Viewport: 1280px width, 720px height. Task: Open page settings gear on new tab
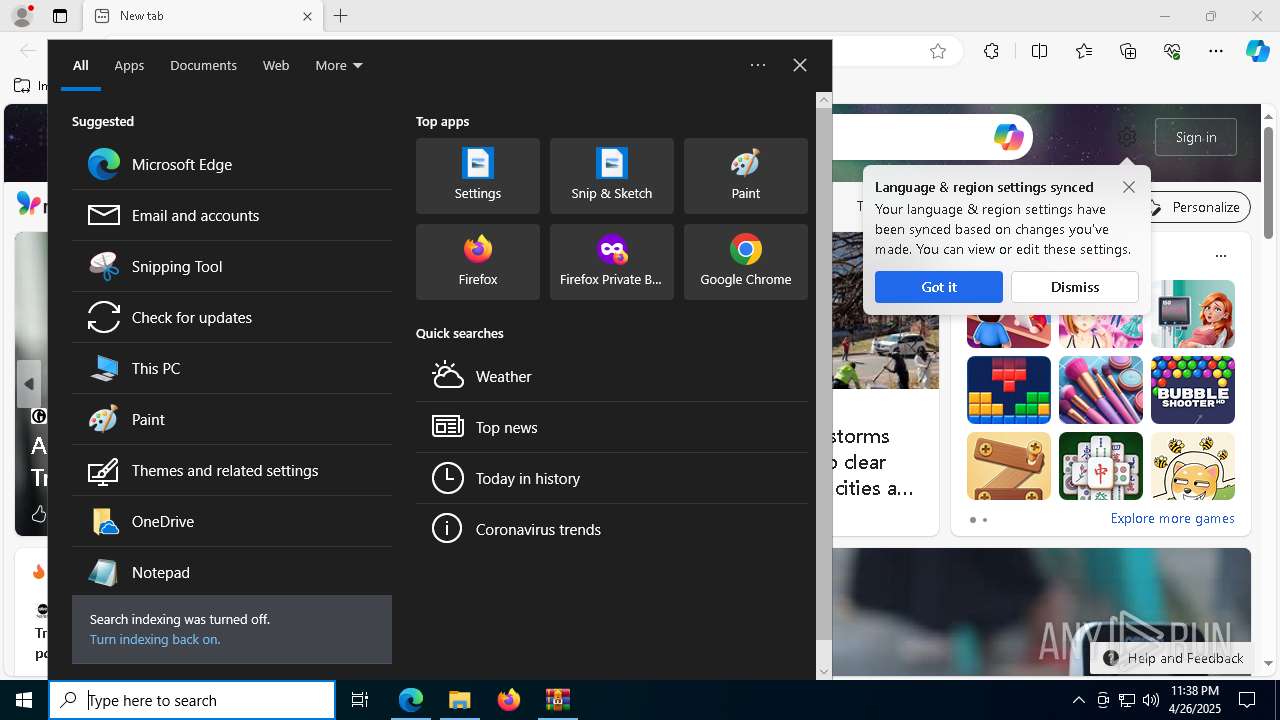(1127, 137)
